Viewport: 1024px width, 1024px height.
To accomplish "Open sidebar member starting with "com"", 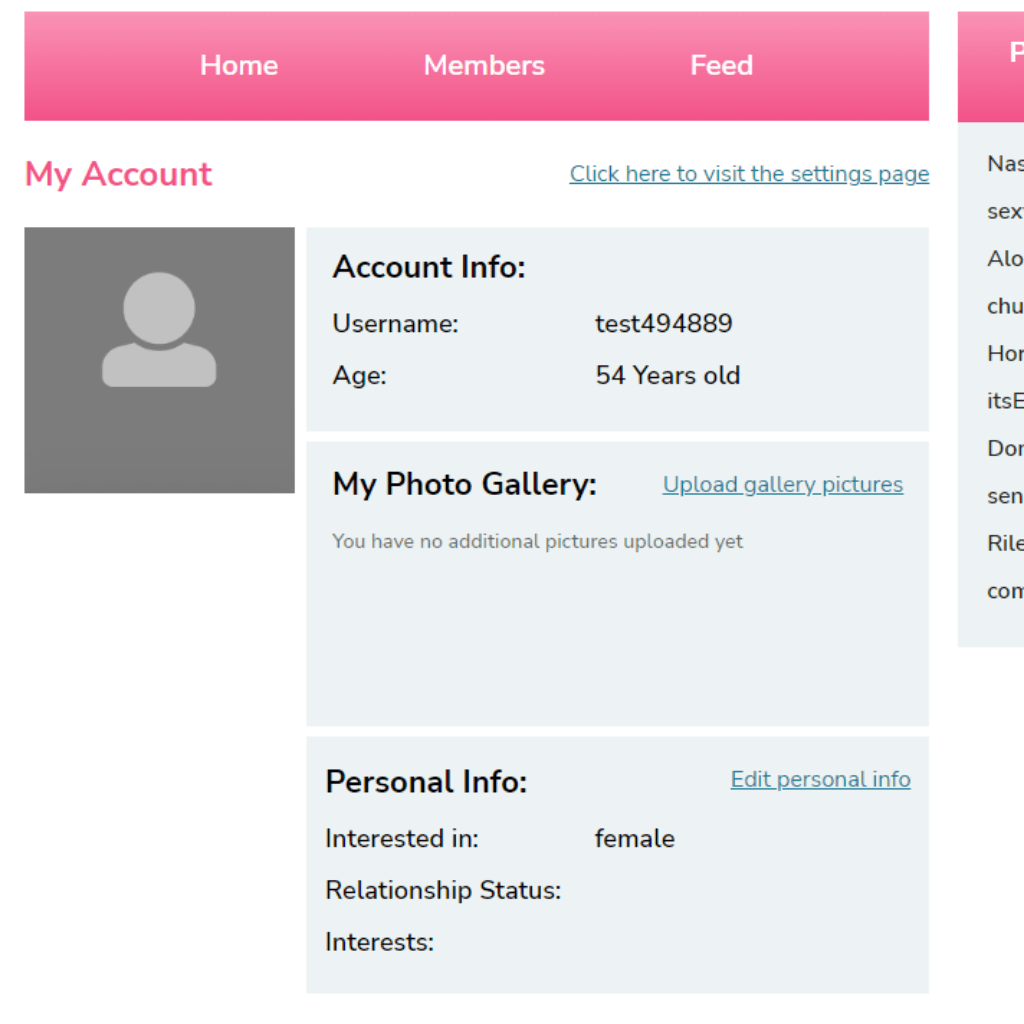I will [x=1005, y=591].
